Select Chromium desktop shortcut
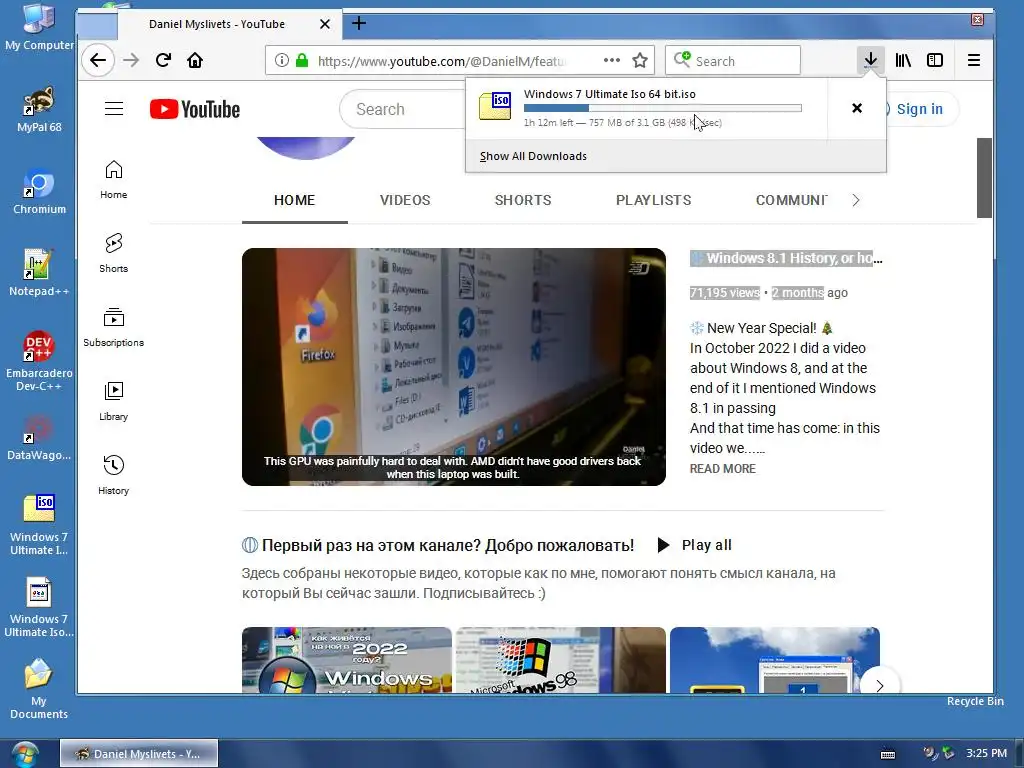The height and width of the screenshot is (768, 1024). pos(39,192)
